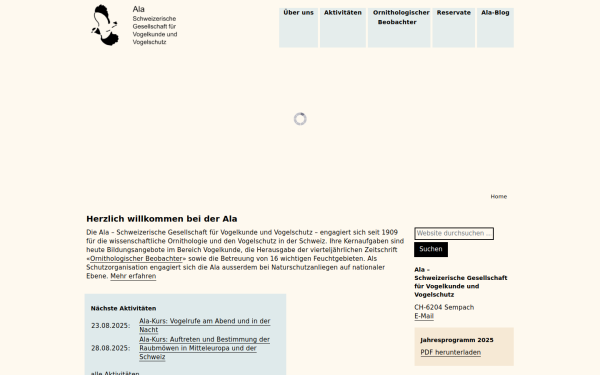Open Ala-Kurs: Vogelrufe am Abend link

205,325
